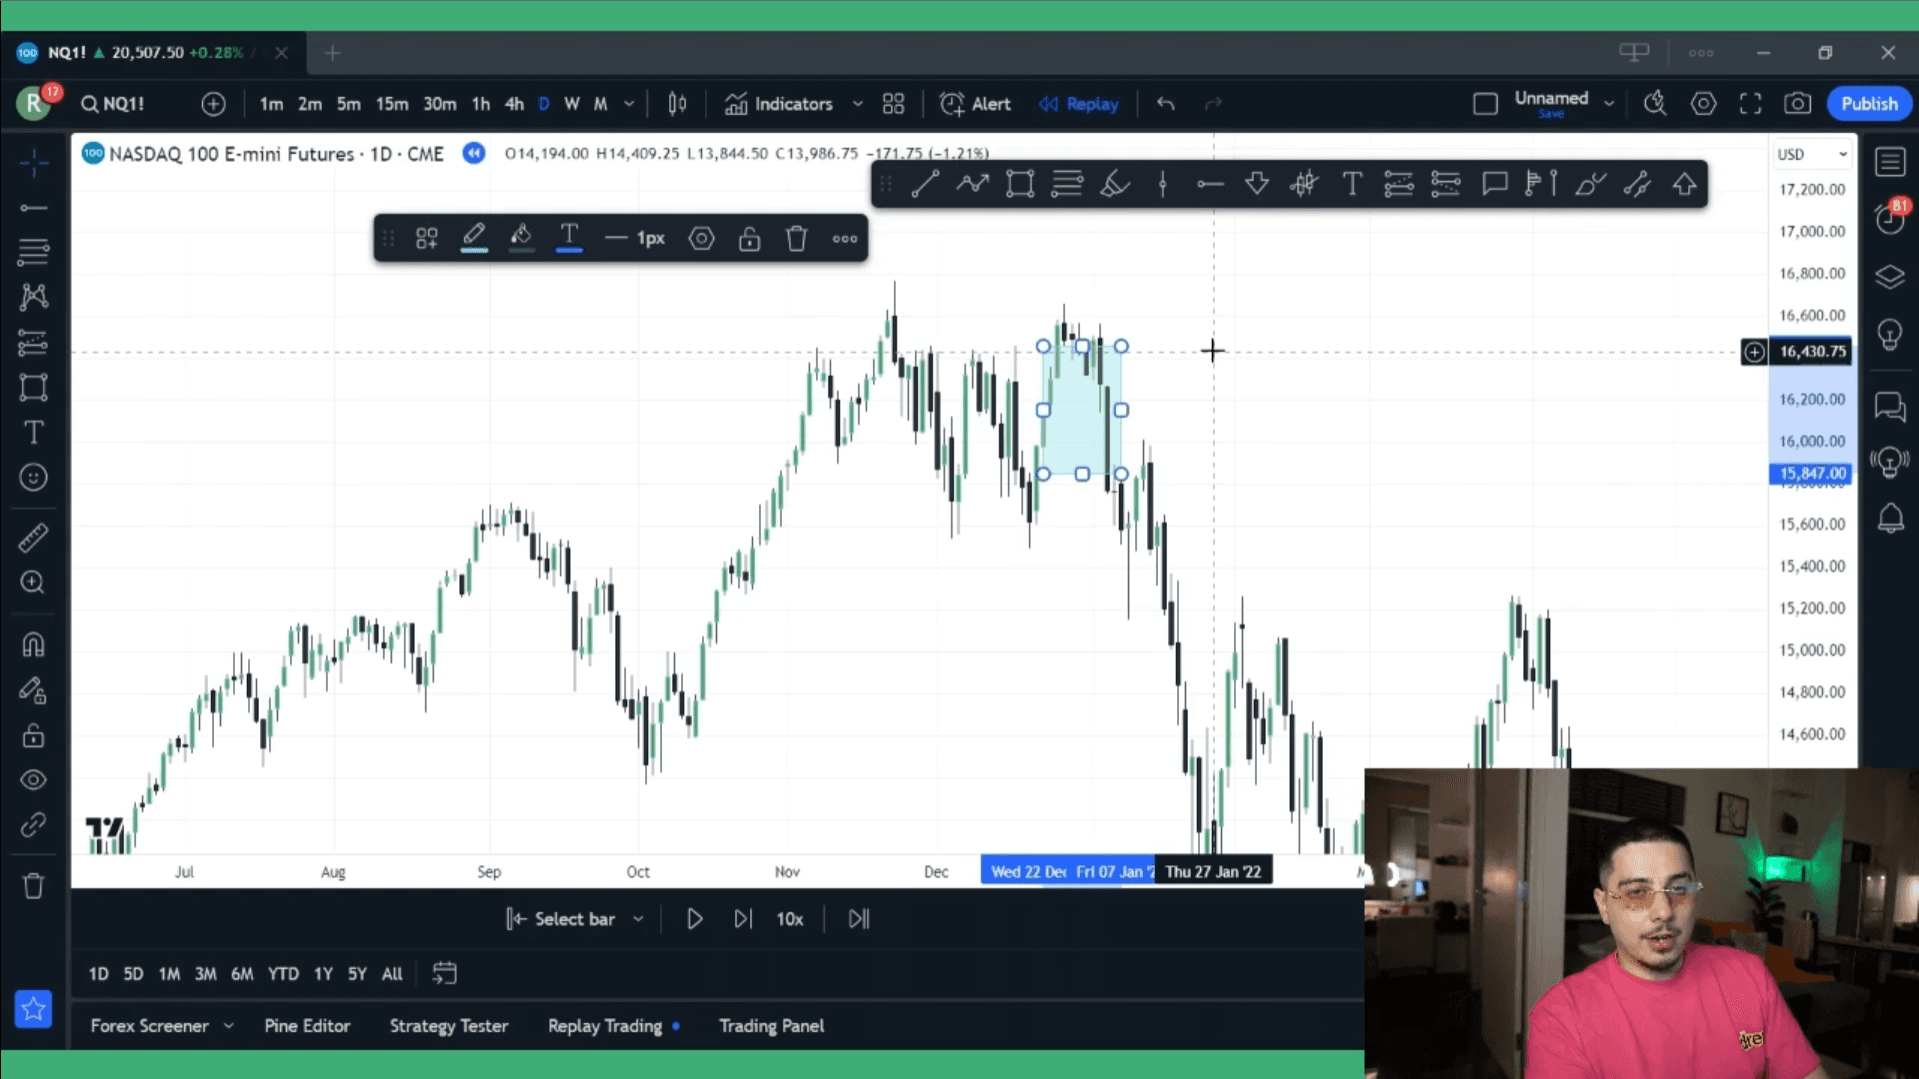
Task: Take a chart snapshot with camera icon
Action: pyautogui.click(x=1797, y=103)
